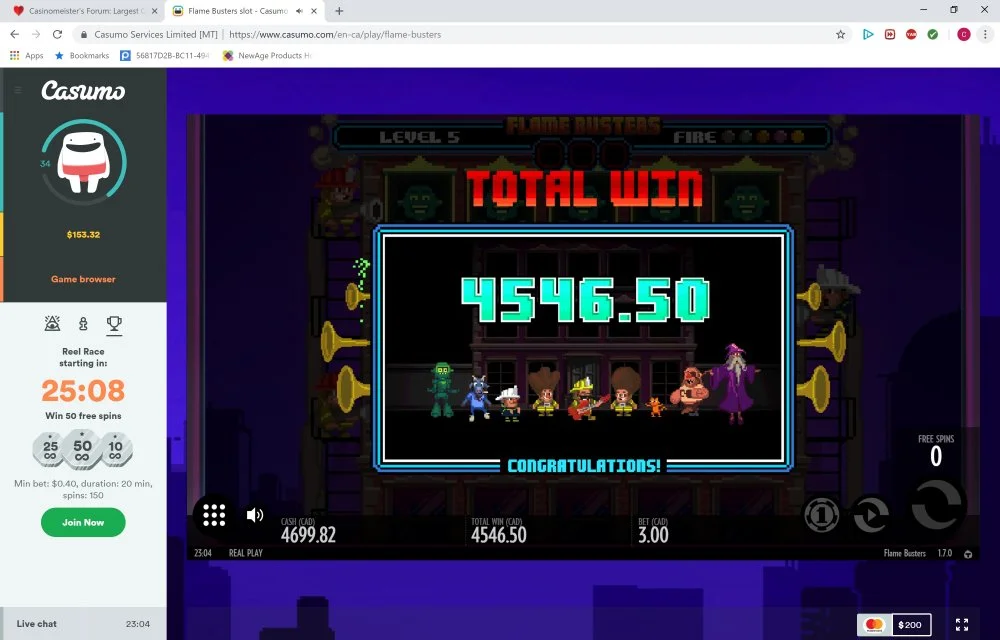Open the red round extension icon
Screen dimensions: 1000x640
point(911,34)
